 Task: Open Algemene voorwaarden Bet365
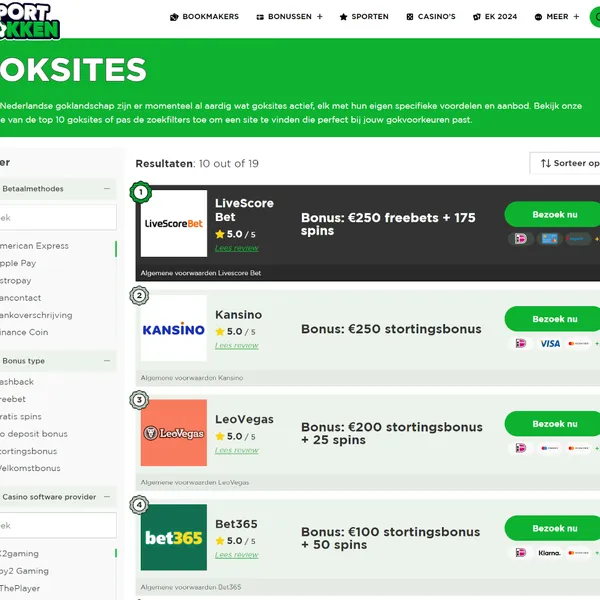(x=191, y=587)
